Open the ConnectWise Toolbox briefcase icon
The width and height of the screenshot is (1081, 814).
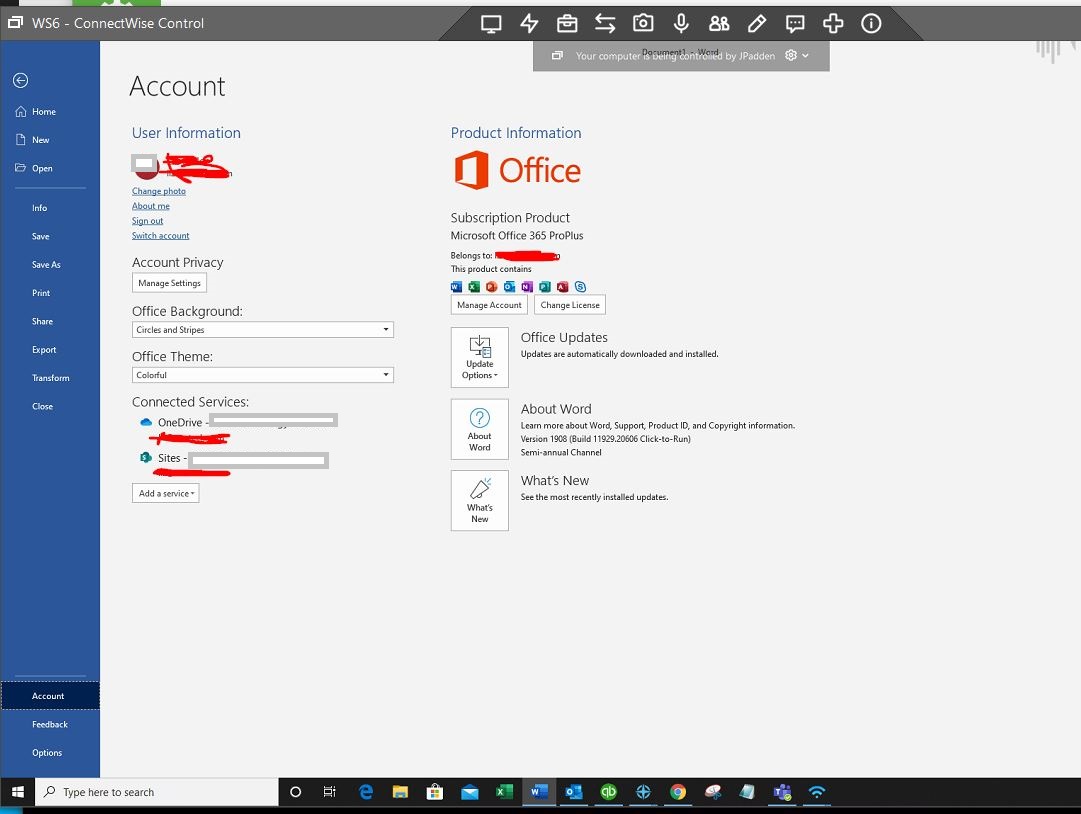pos(567,24)
